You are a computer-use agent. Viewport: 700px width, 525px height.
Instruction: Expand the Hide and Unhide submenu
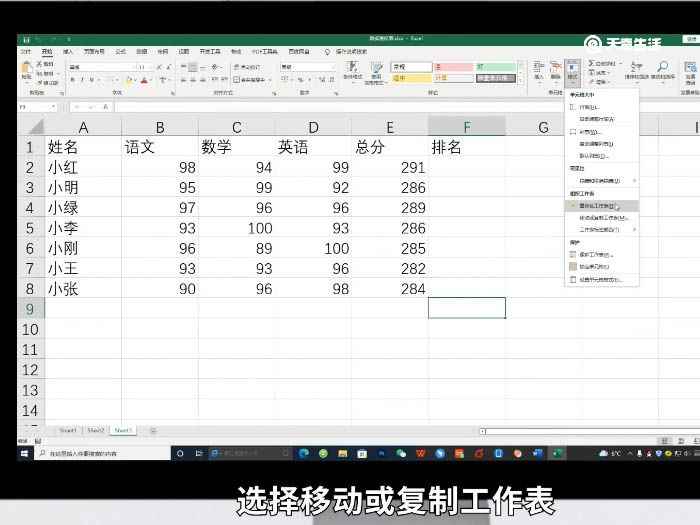(602, 181)
